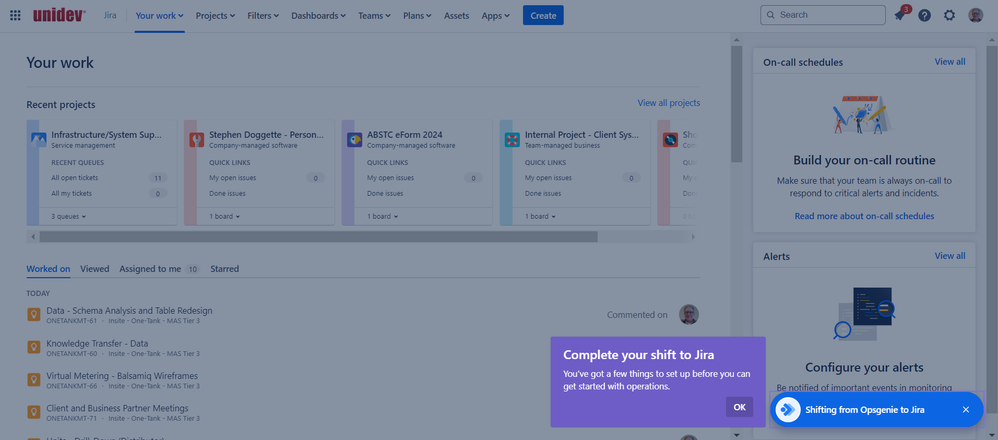Open the help question mark icon
This screenshot has height=440, width=998.
[x=925, y=15]
